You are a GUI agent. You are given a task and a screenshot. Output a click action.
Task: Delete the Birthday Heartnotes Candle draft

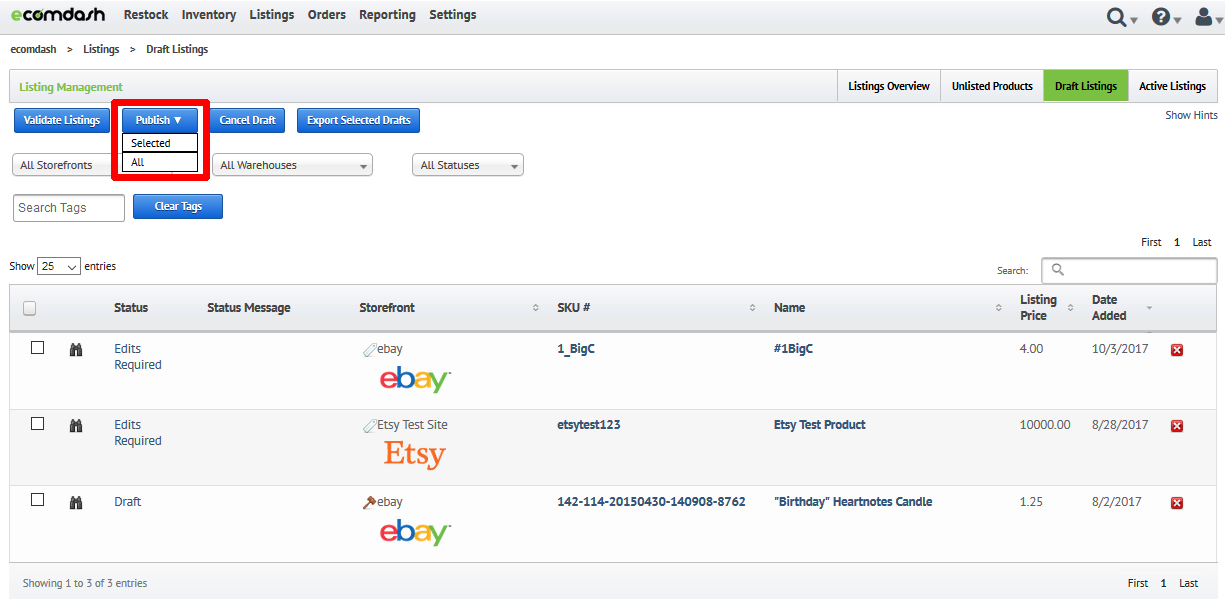coord(1177,503)
